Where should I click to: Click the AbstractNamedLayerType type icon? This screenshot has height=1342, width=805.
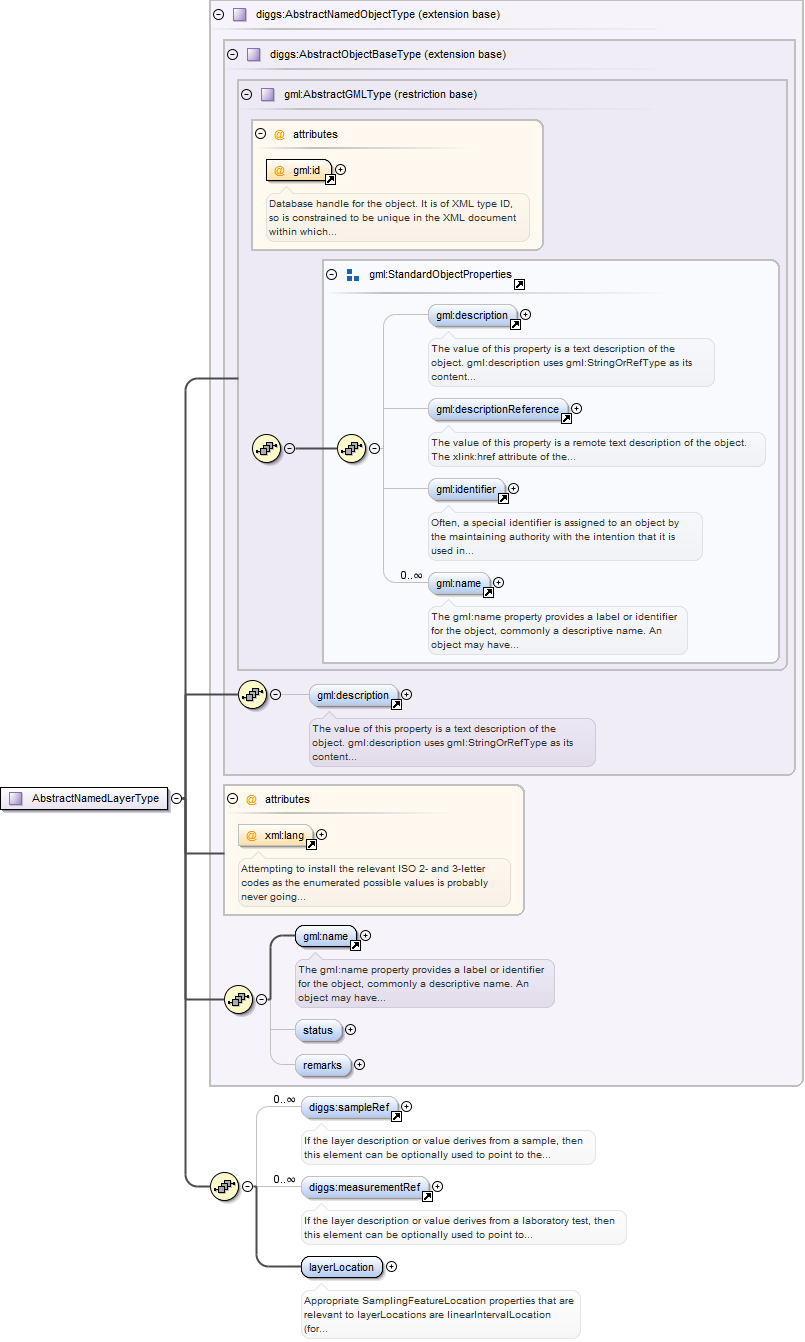point(16,799)
